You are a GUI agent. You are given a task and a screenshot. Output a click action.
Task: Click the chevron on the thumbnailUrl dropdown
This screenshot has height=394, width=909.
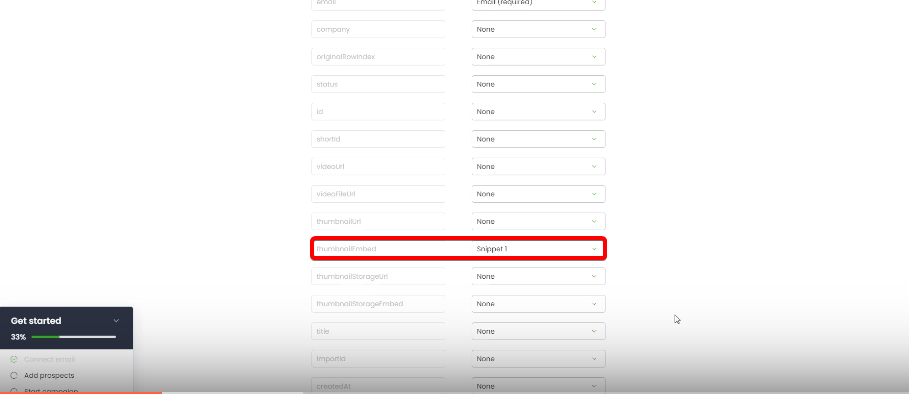point(594,221)
